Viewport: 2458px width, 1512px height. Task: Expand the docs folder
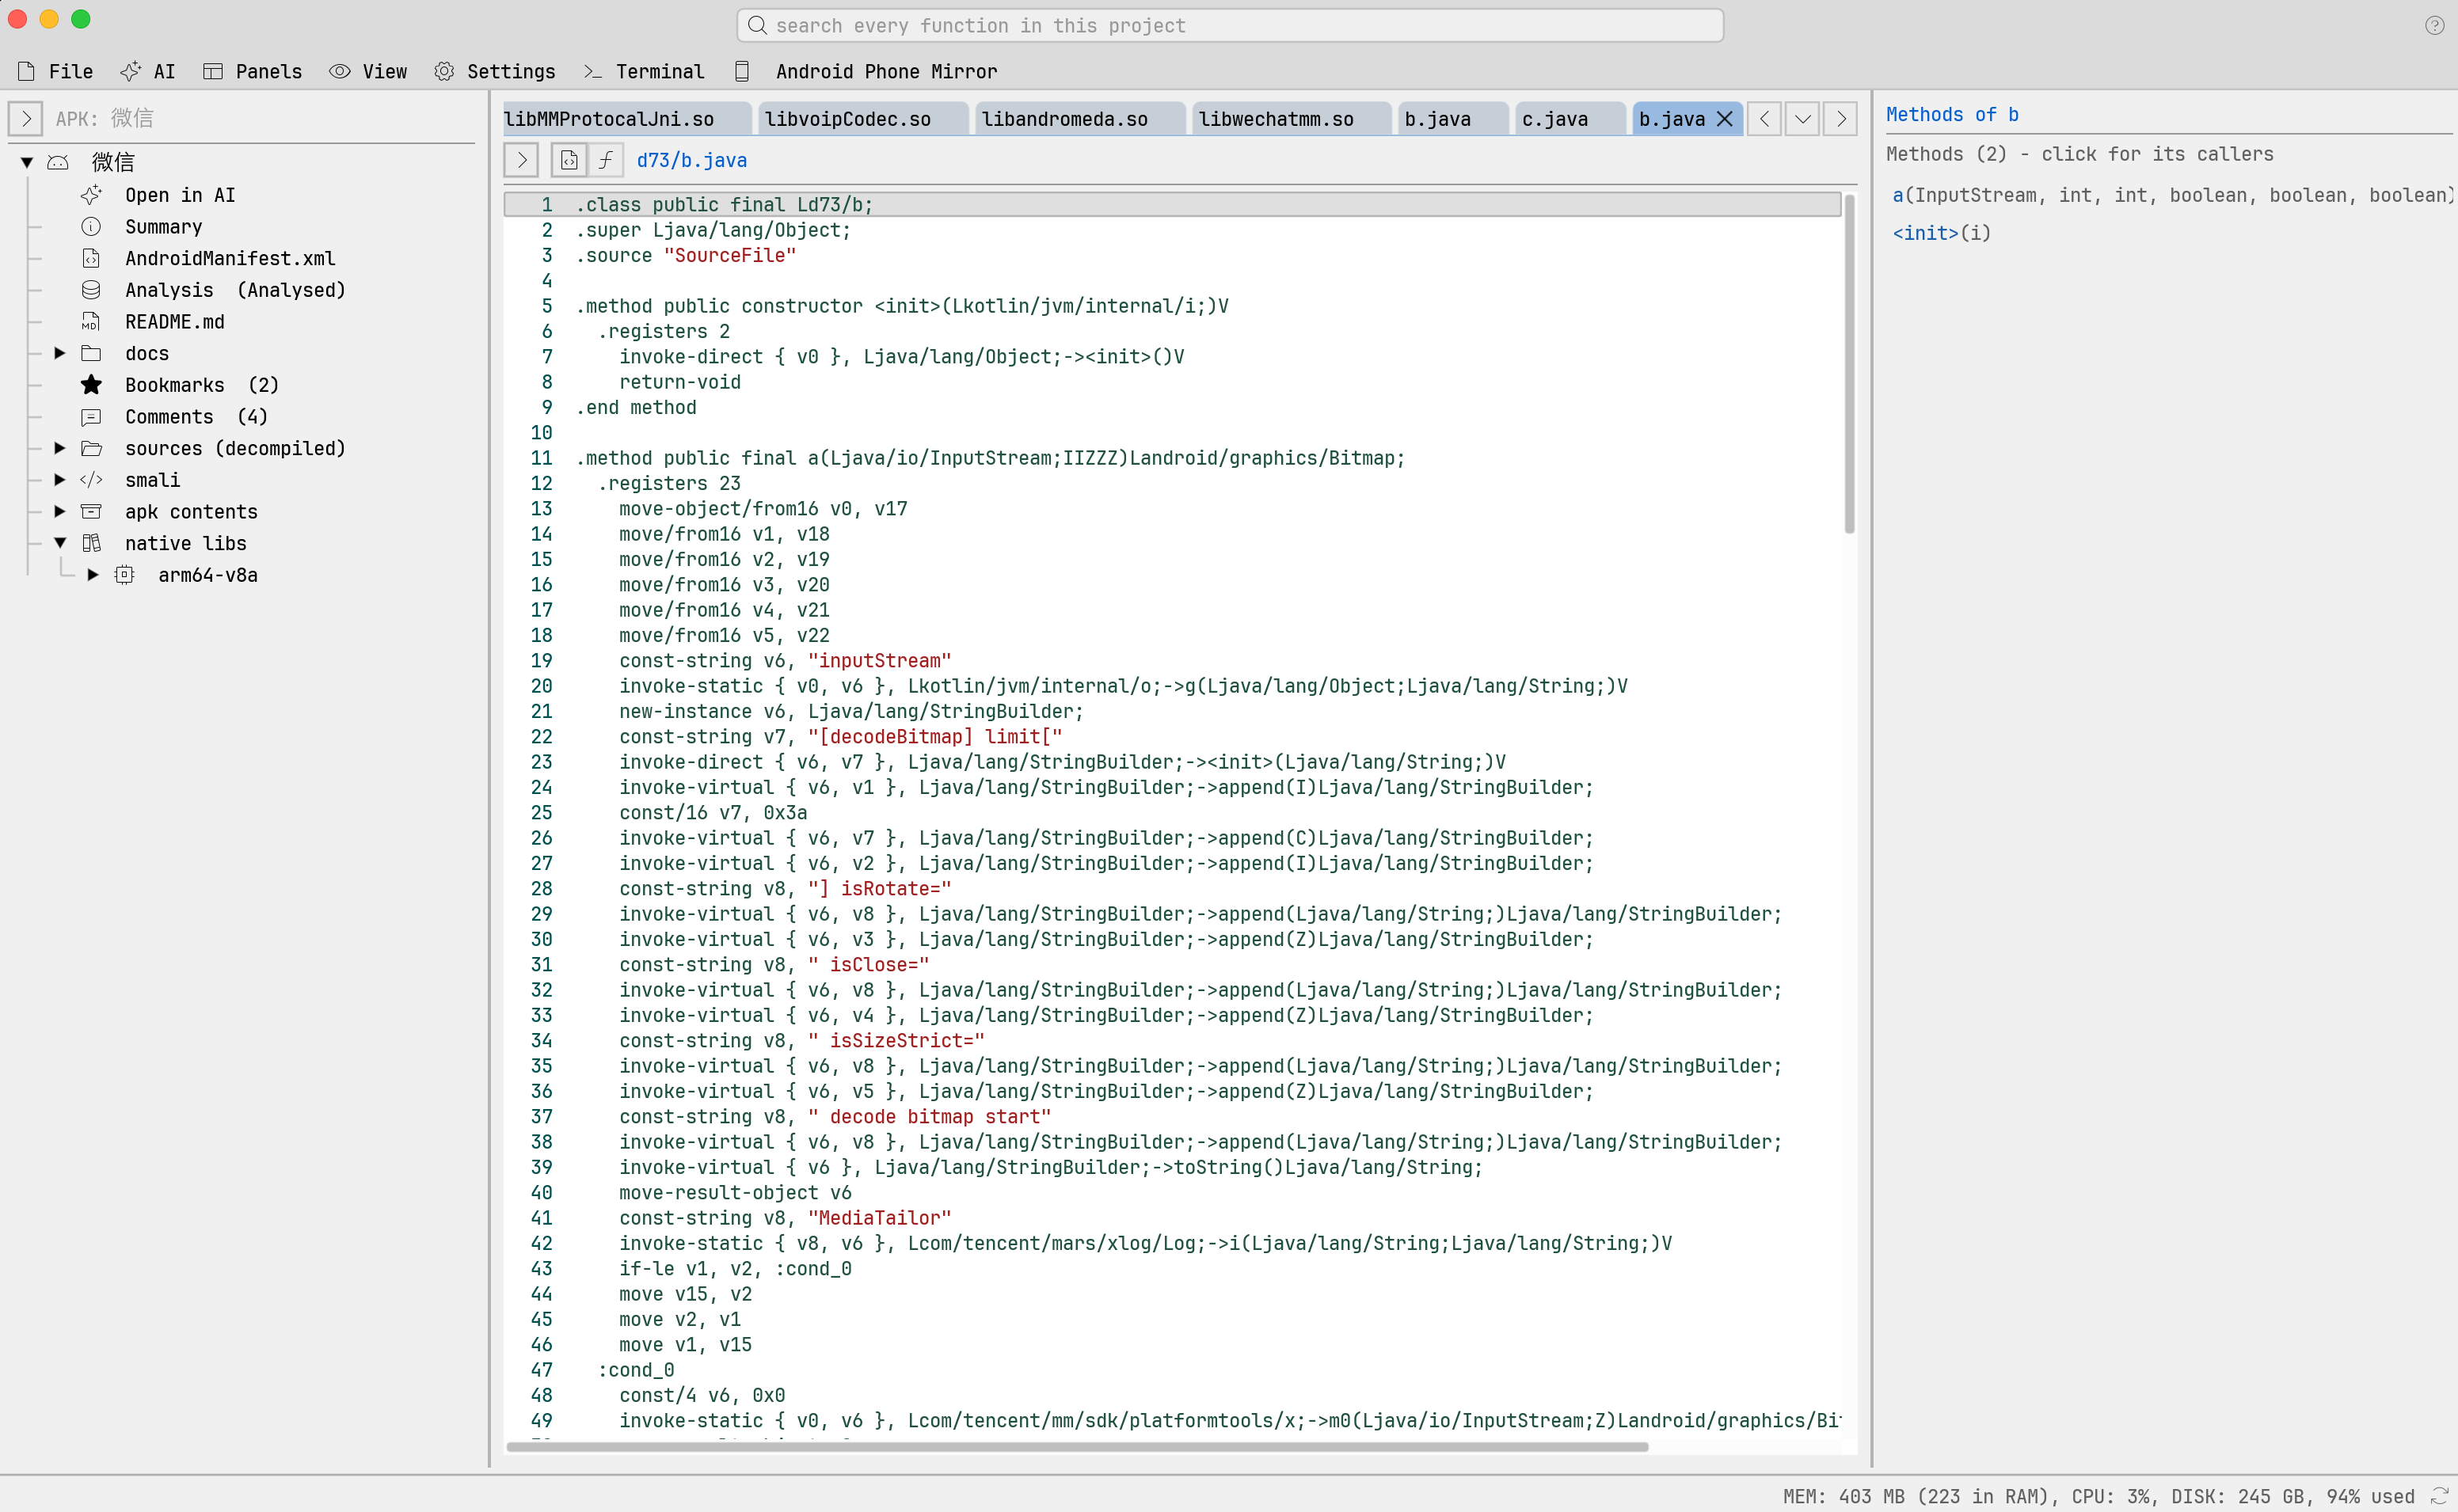60,353
